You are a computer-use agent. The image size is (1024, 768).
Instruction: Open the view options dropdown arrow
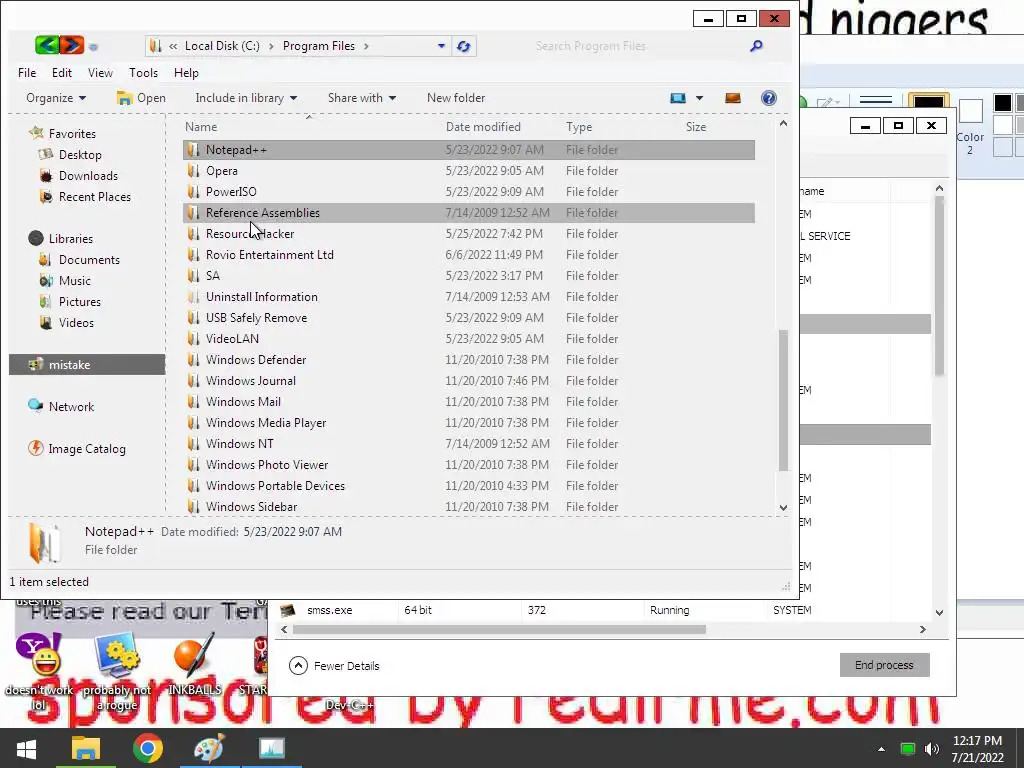(699, 98)
